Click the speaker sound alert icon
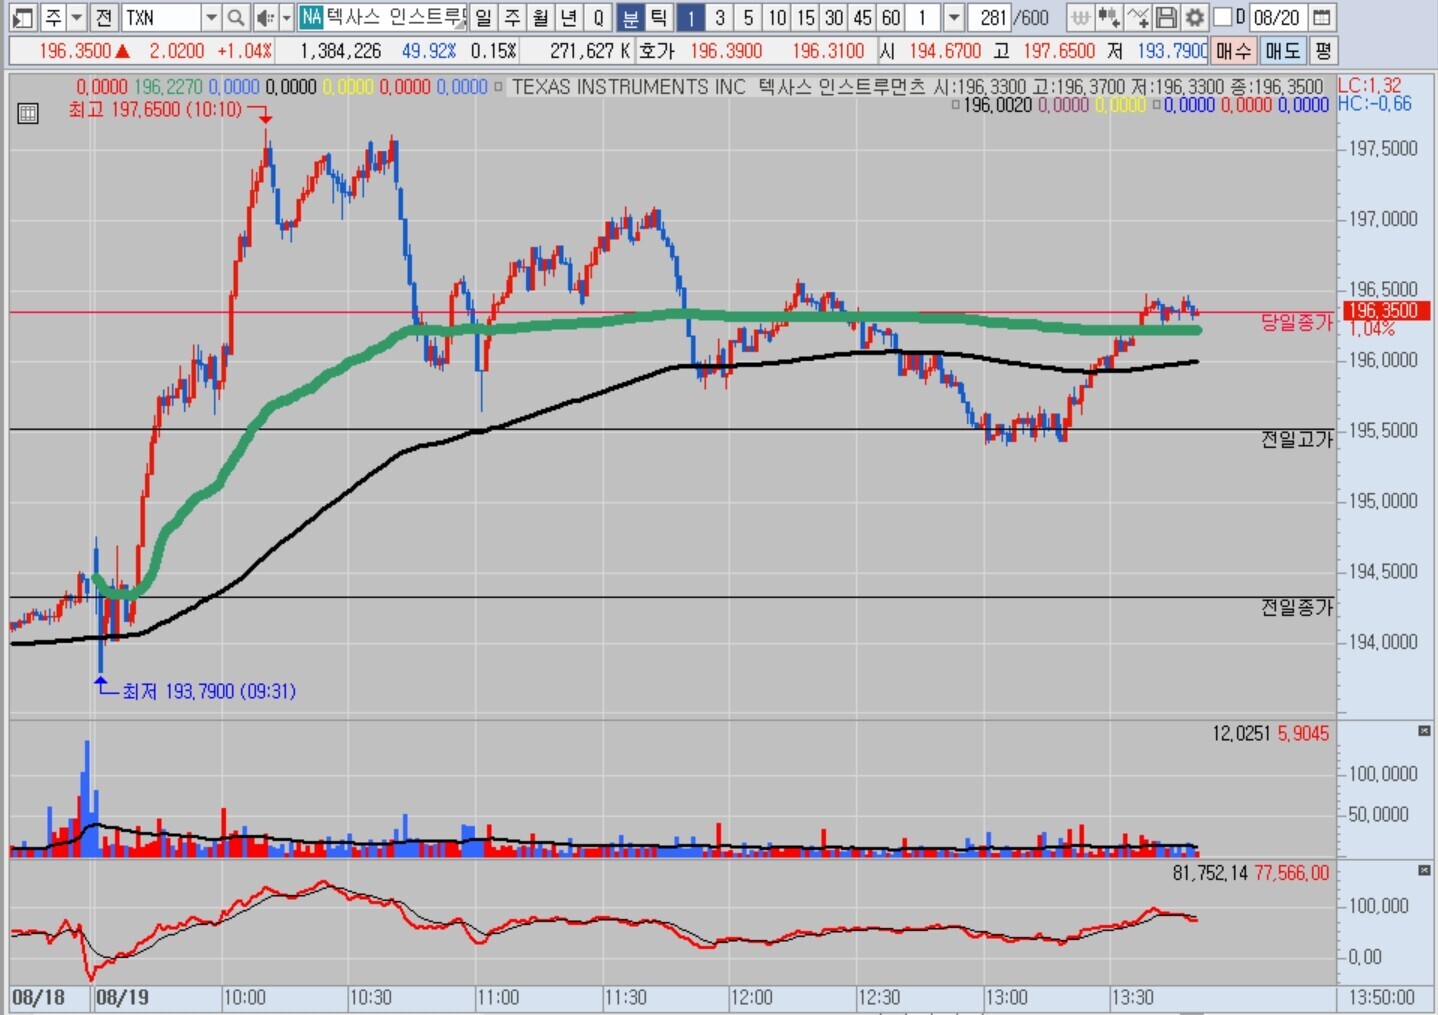This screenshot has height=1015, width=1438. 264,17
